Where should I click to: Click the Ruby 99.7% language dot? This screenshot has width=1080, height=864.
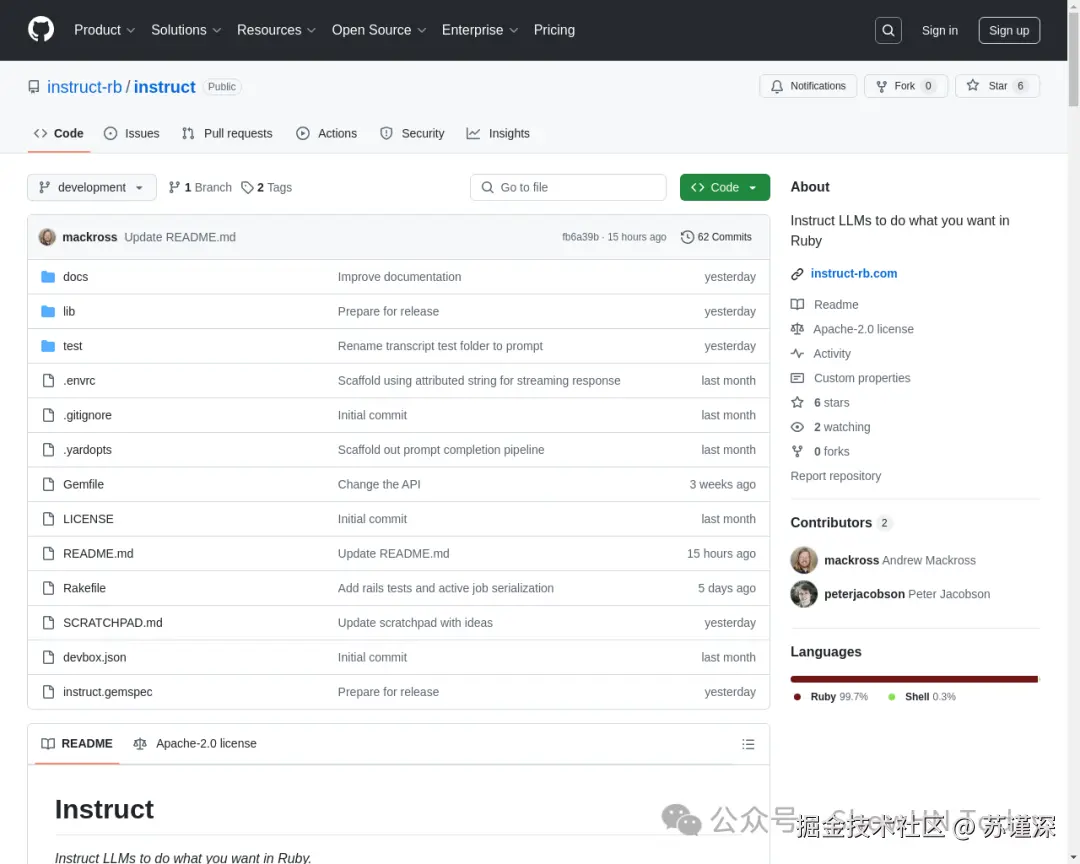(797, 697)
